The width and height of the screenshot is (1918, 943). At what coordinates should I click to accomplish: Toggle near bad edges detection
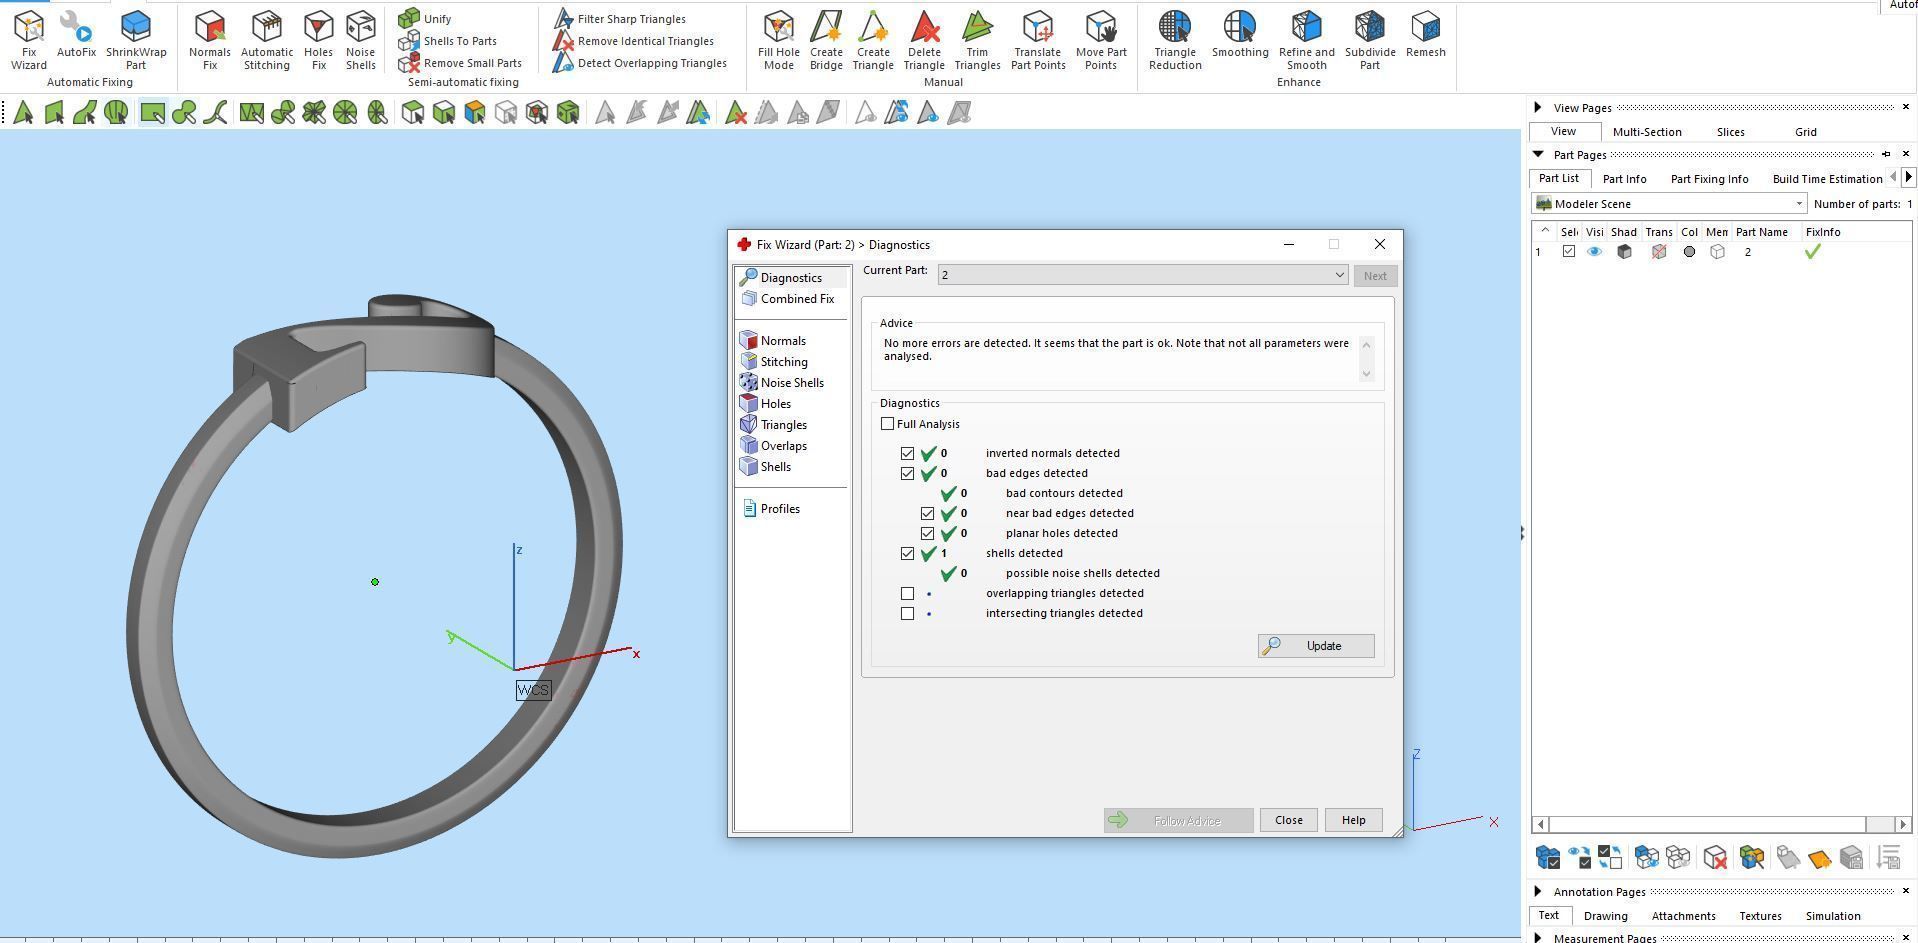927,513
